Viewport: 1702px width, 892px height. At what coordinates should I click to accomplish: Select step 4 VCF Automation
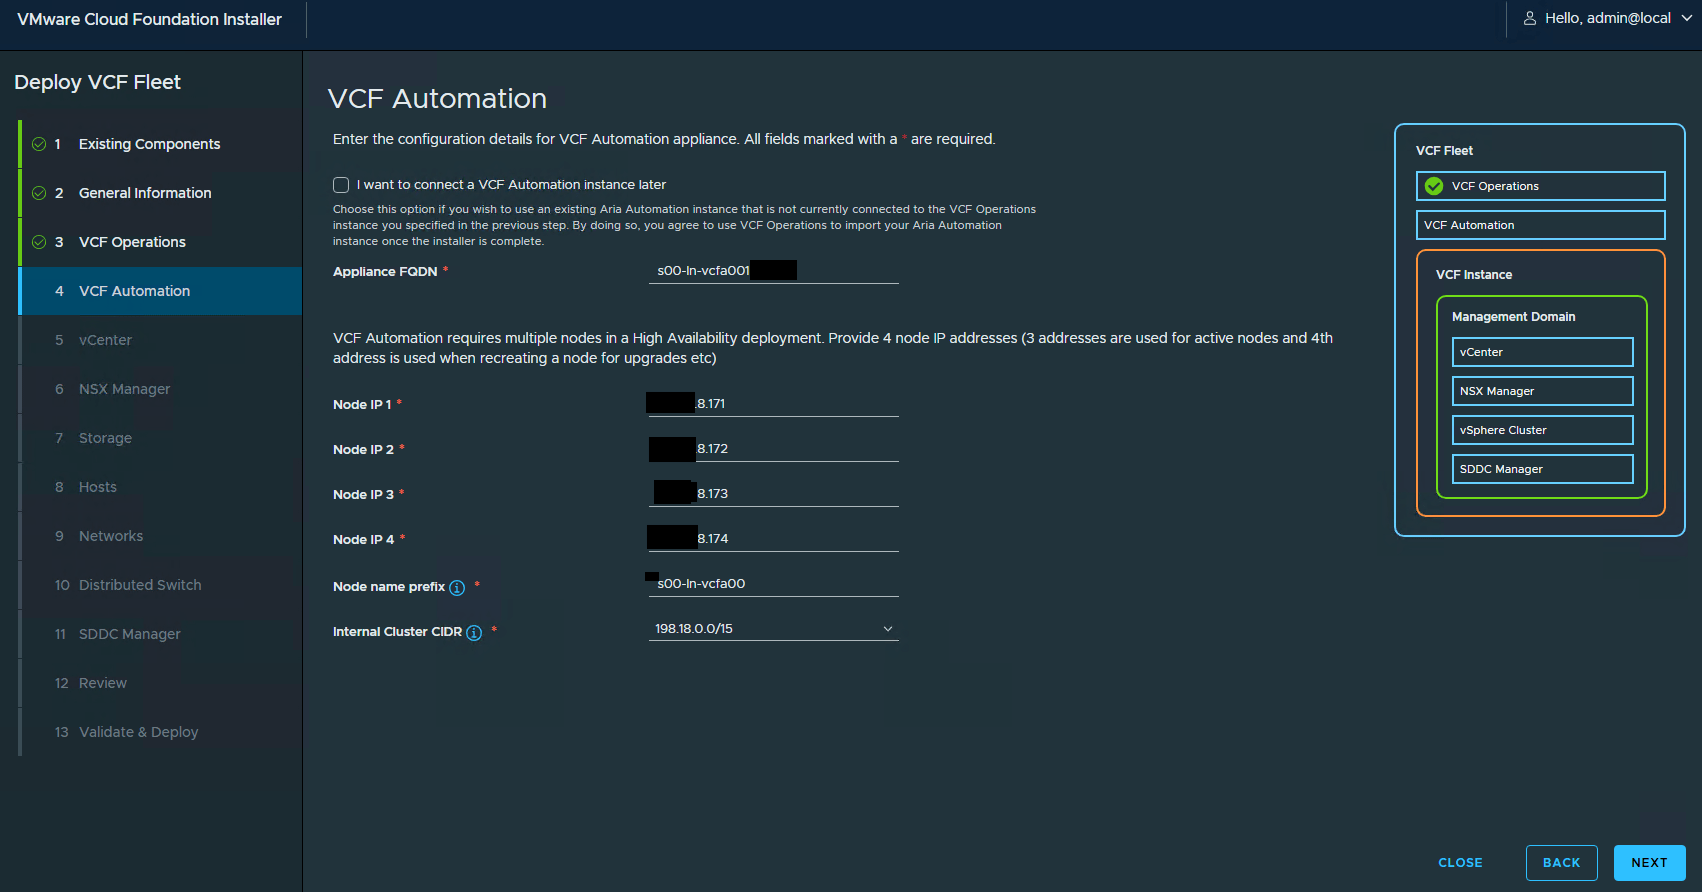[160, 291]
